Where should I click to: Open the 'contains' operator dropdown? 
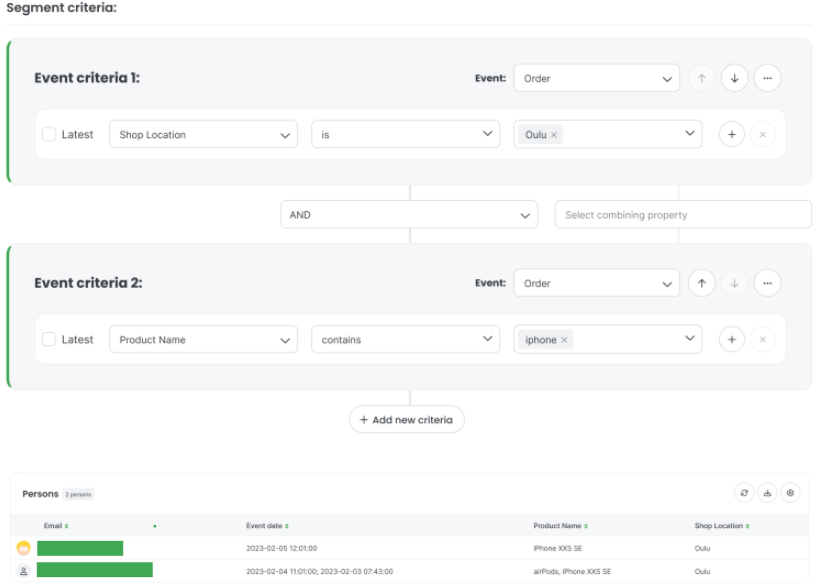405,340
